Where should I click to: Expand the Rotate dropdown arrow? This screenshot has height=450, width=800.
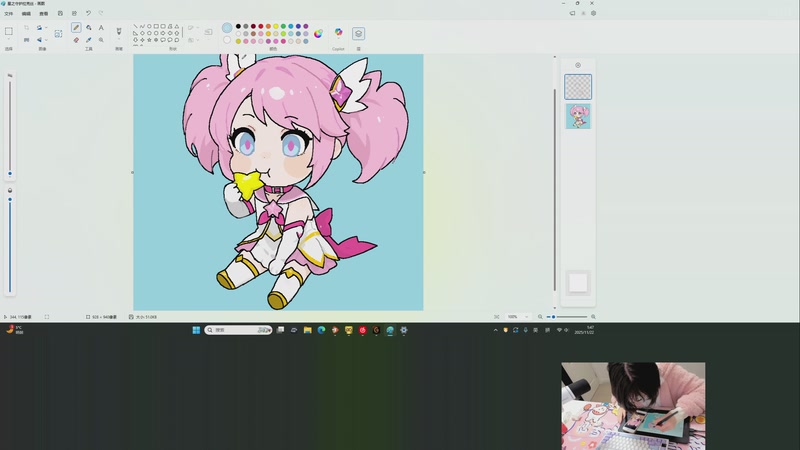46,28
